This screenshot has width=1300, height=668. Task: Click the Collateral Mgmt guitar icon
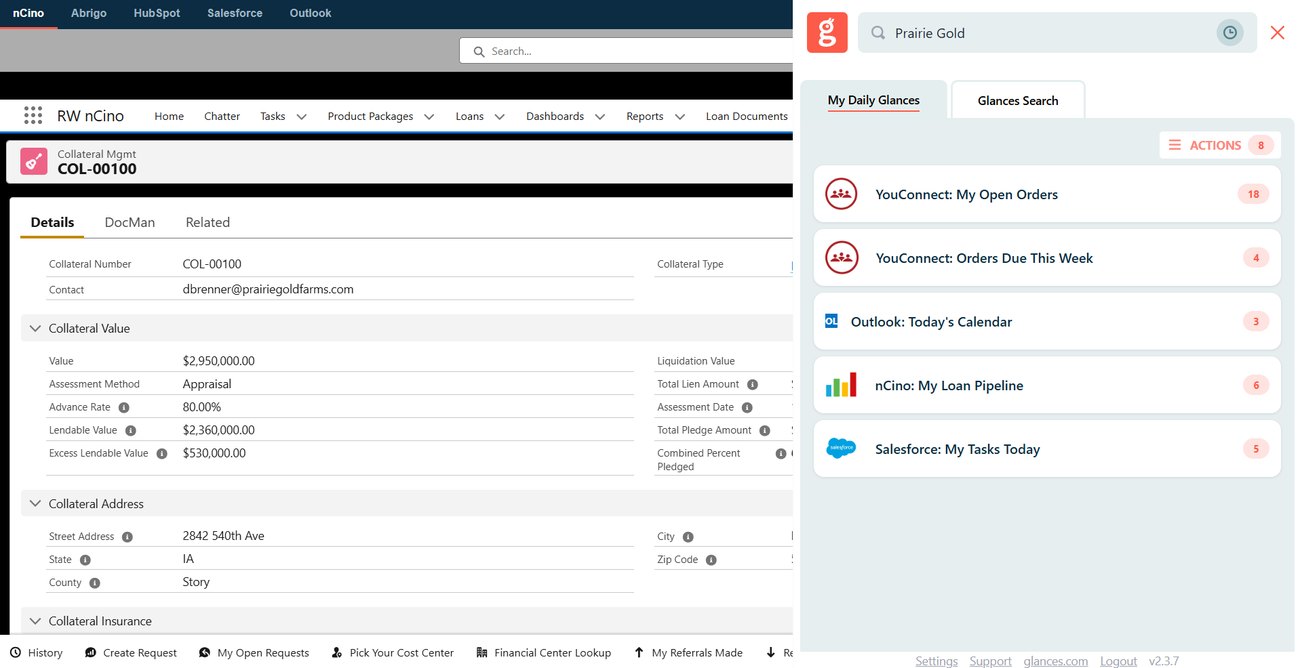point(33,161)
